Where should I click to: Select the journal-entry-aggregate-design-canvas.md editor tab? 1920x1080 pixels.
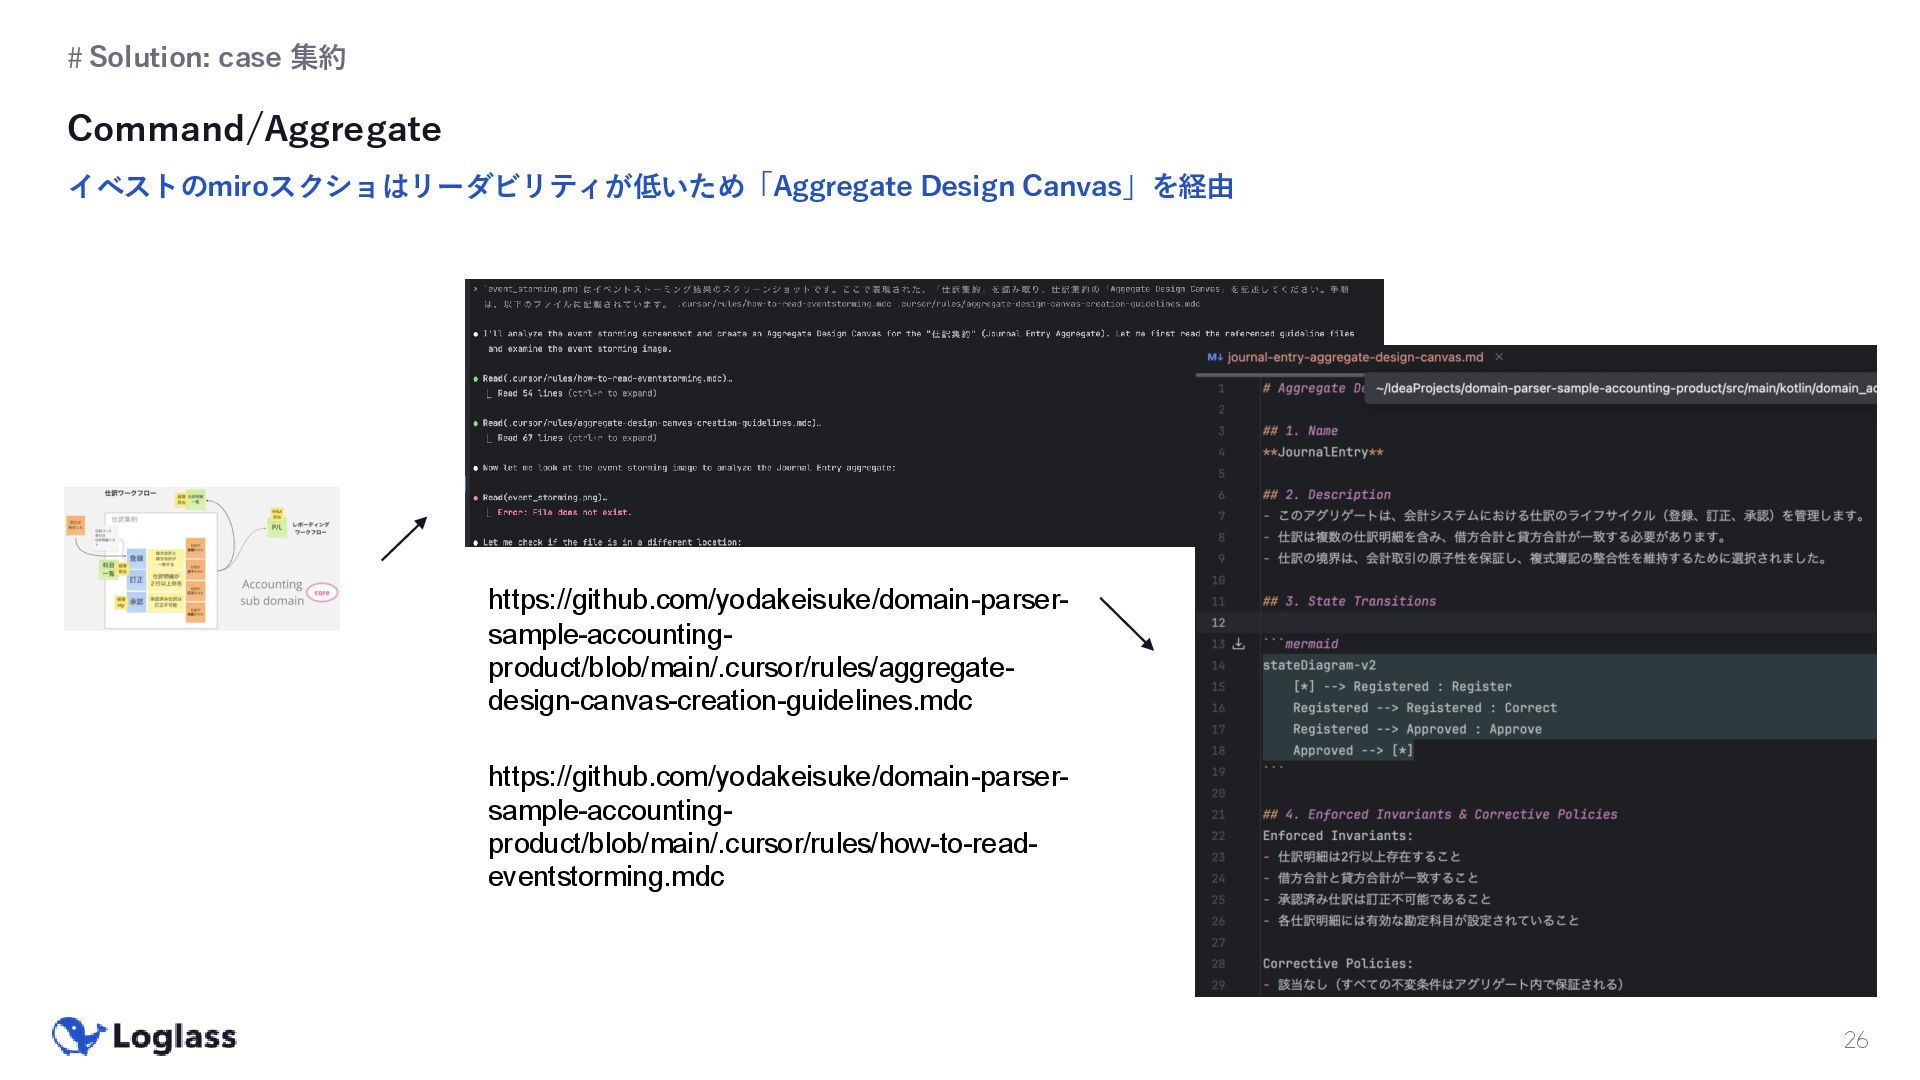pos(1354,357)
